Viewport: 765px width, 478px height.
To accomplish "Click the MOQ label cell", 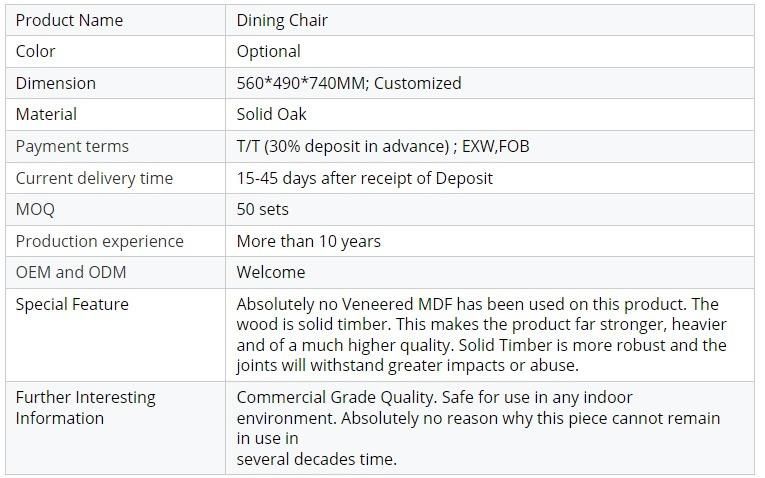I will [x=116, y=209].
